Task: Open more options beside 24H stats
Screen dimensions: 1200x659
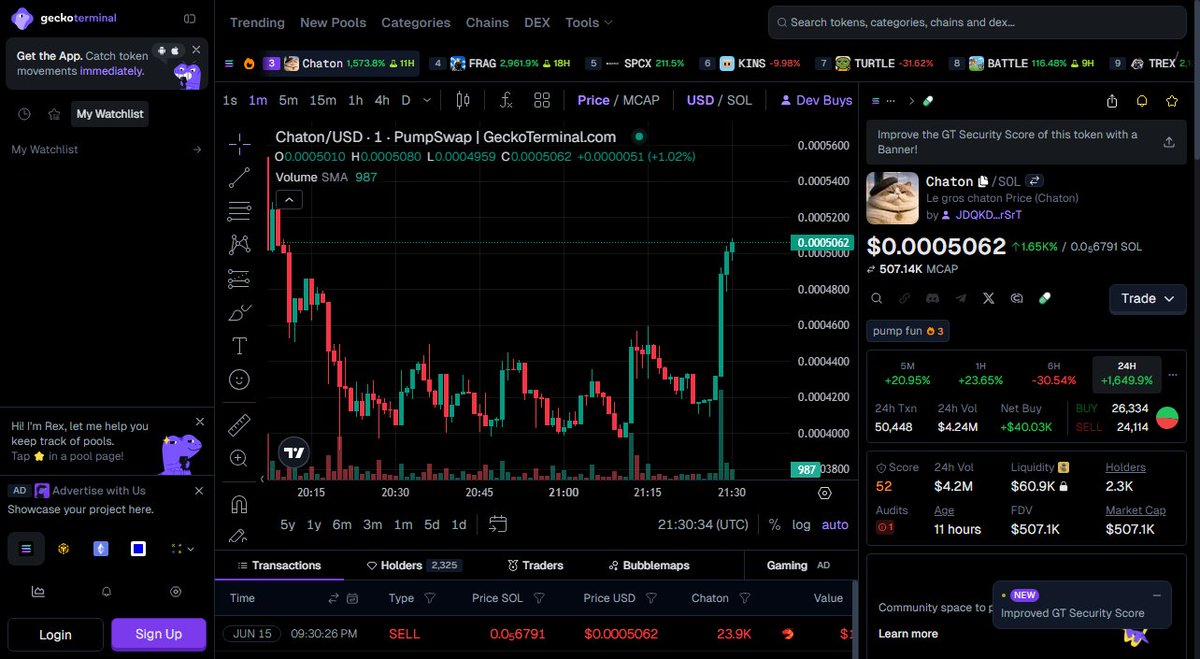Action: (1173, 375)
